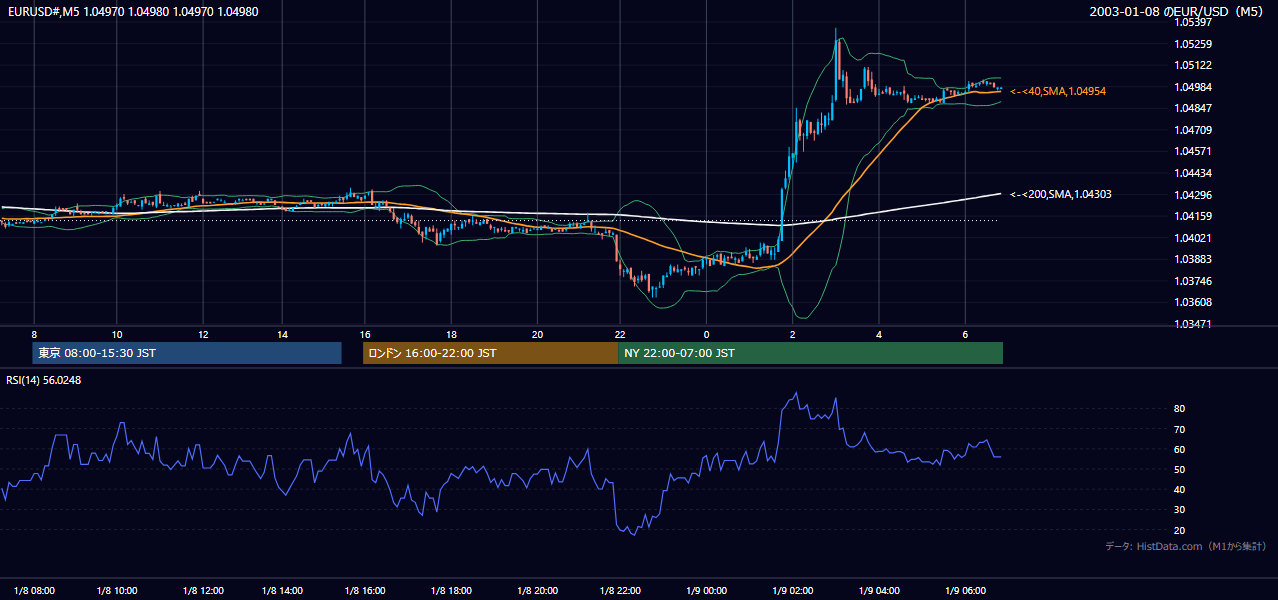Click hour label 16 under the candle chart

click(365, 334)
